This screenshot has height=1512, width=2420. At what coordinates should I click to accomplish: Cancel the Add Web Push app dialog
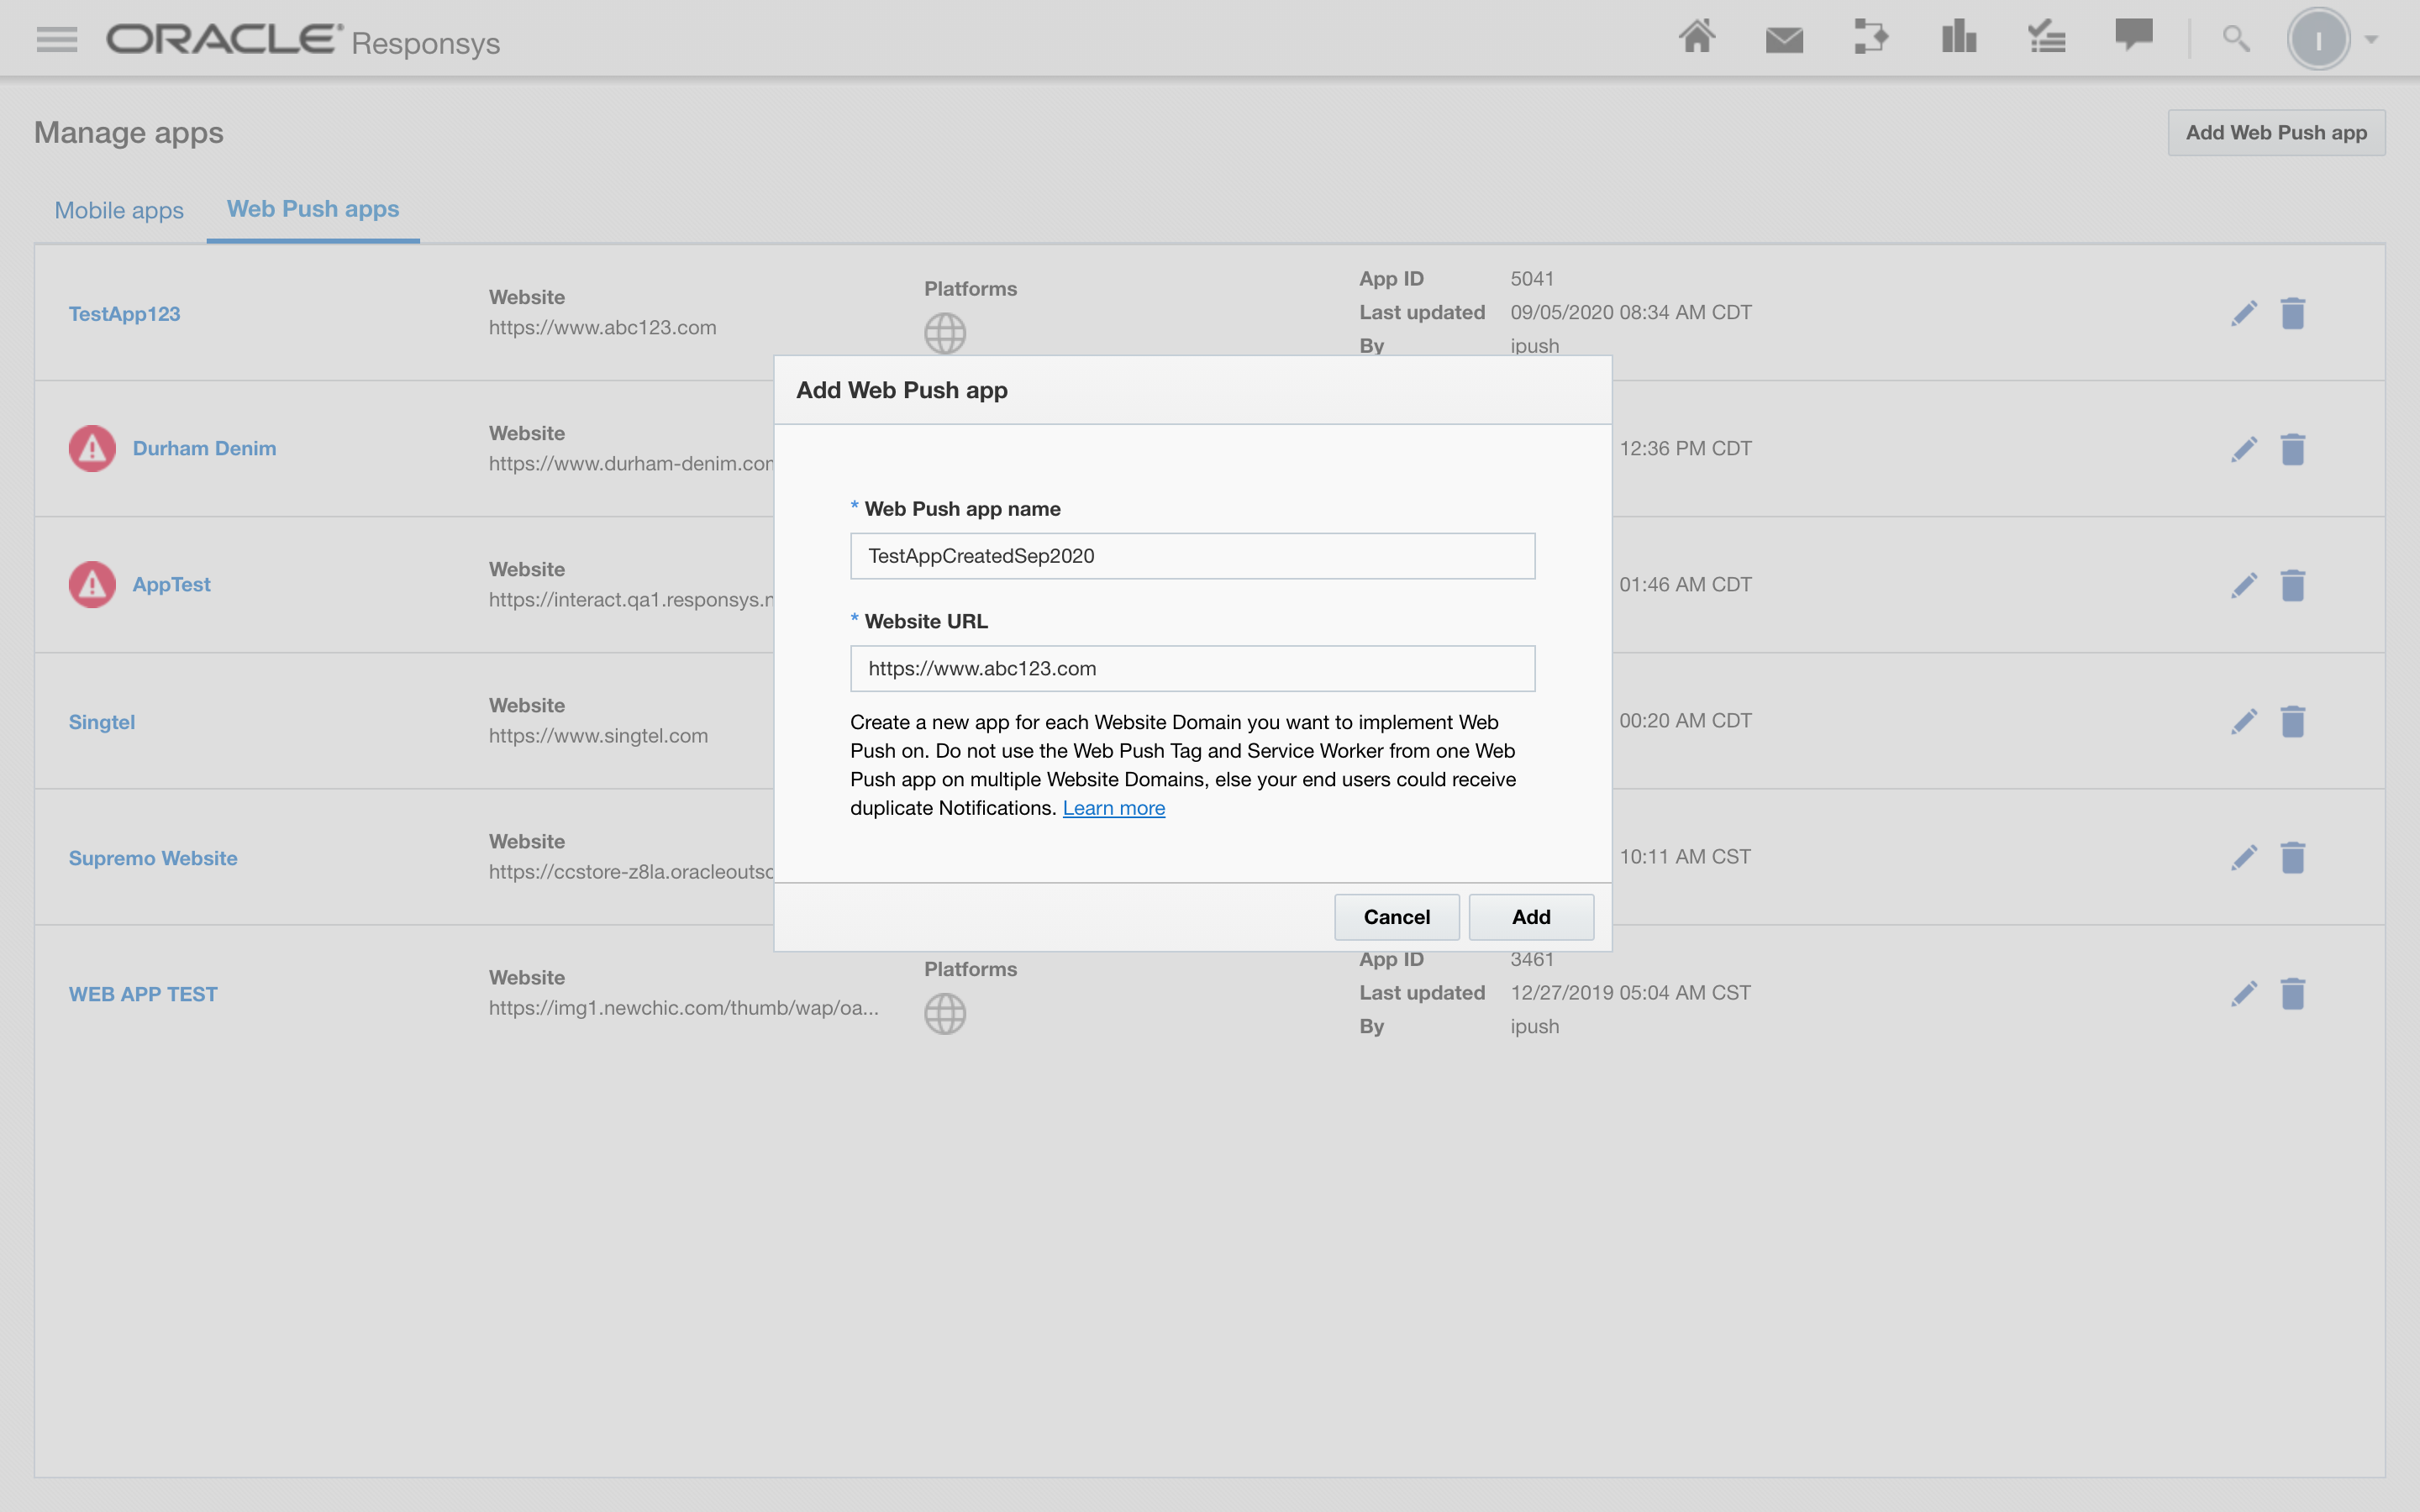(1396, 916)
